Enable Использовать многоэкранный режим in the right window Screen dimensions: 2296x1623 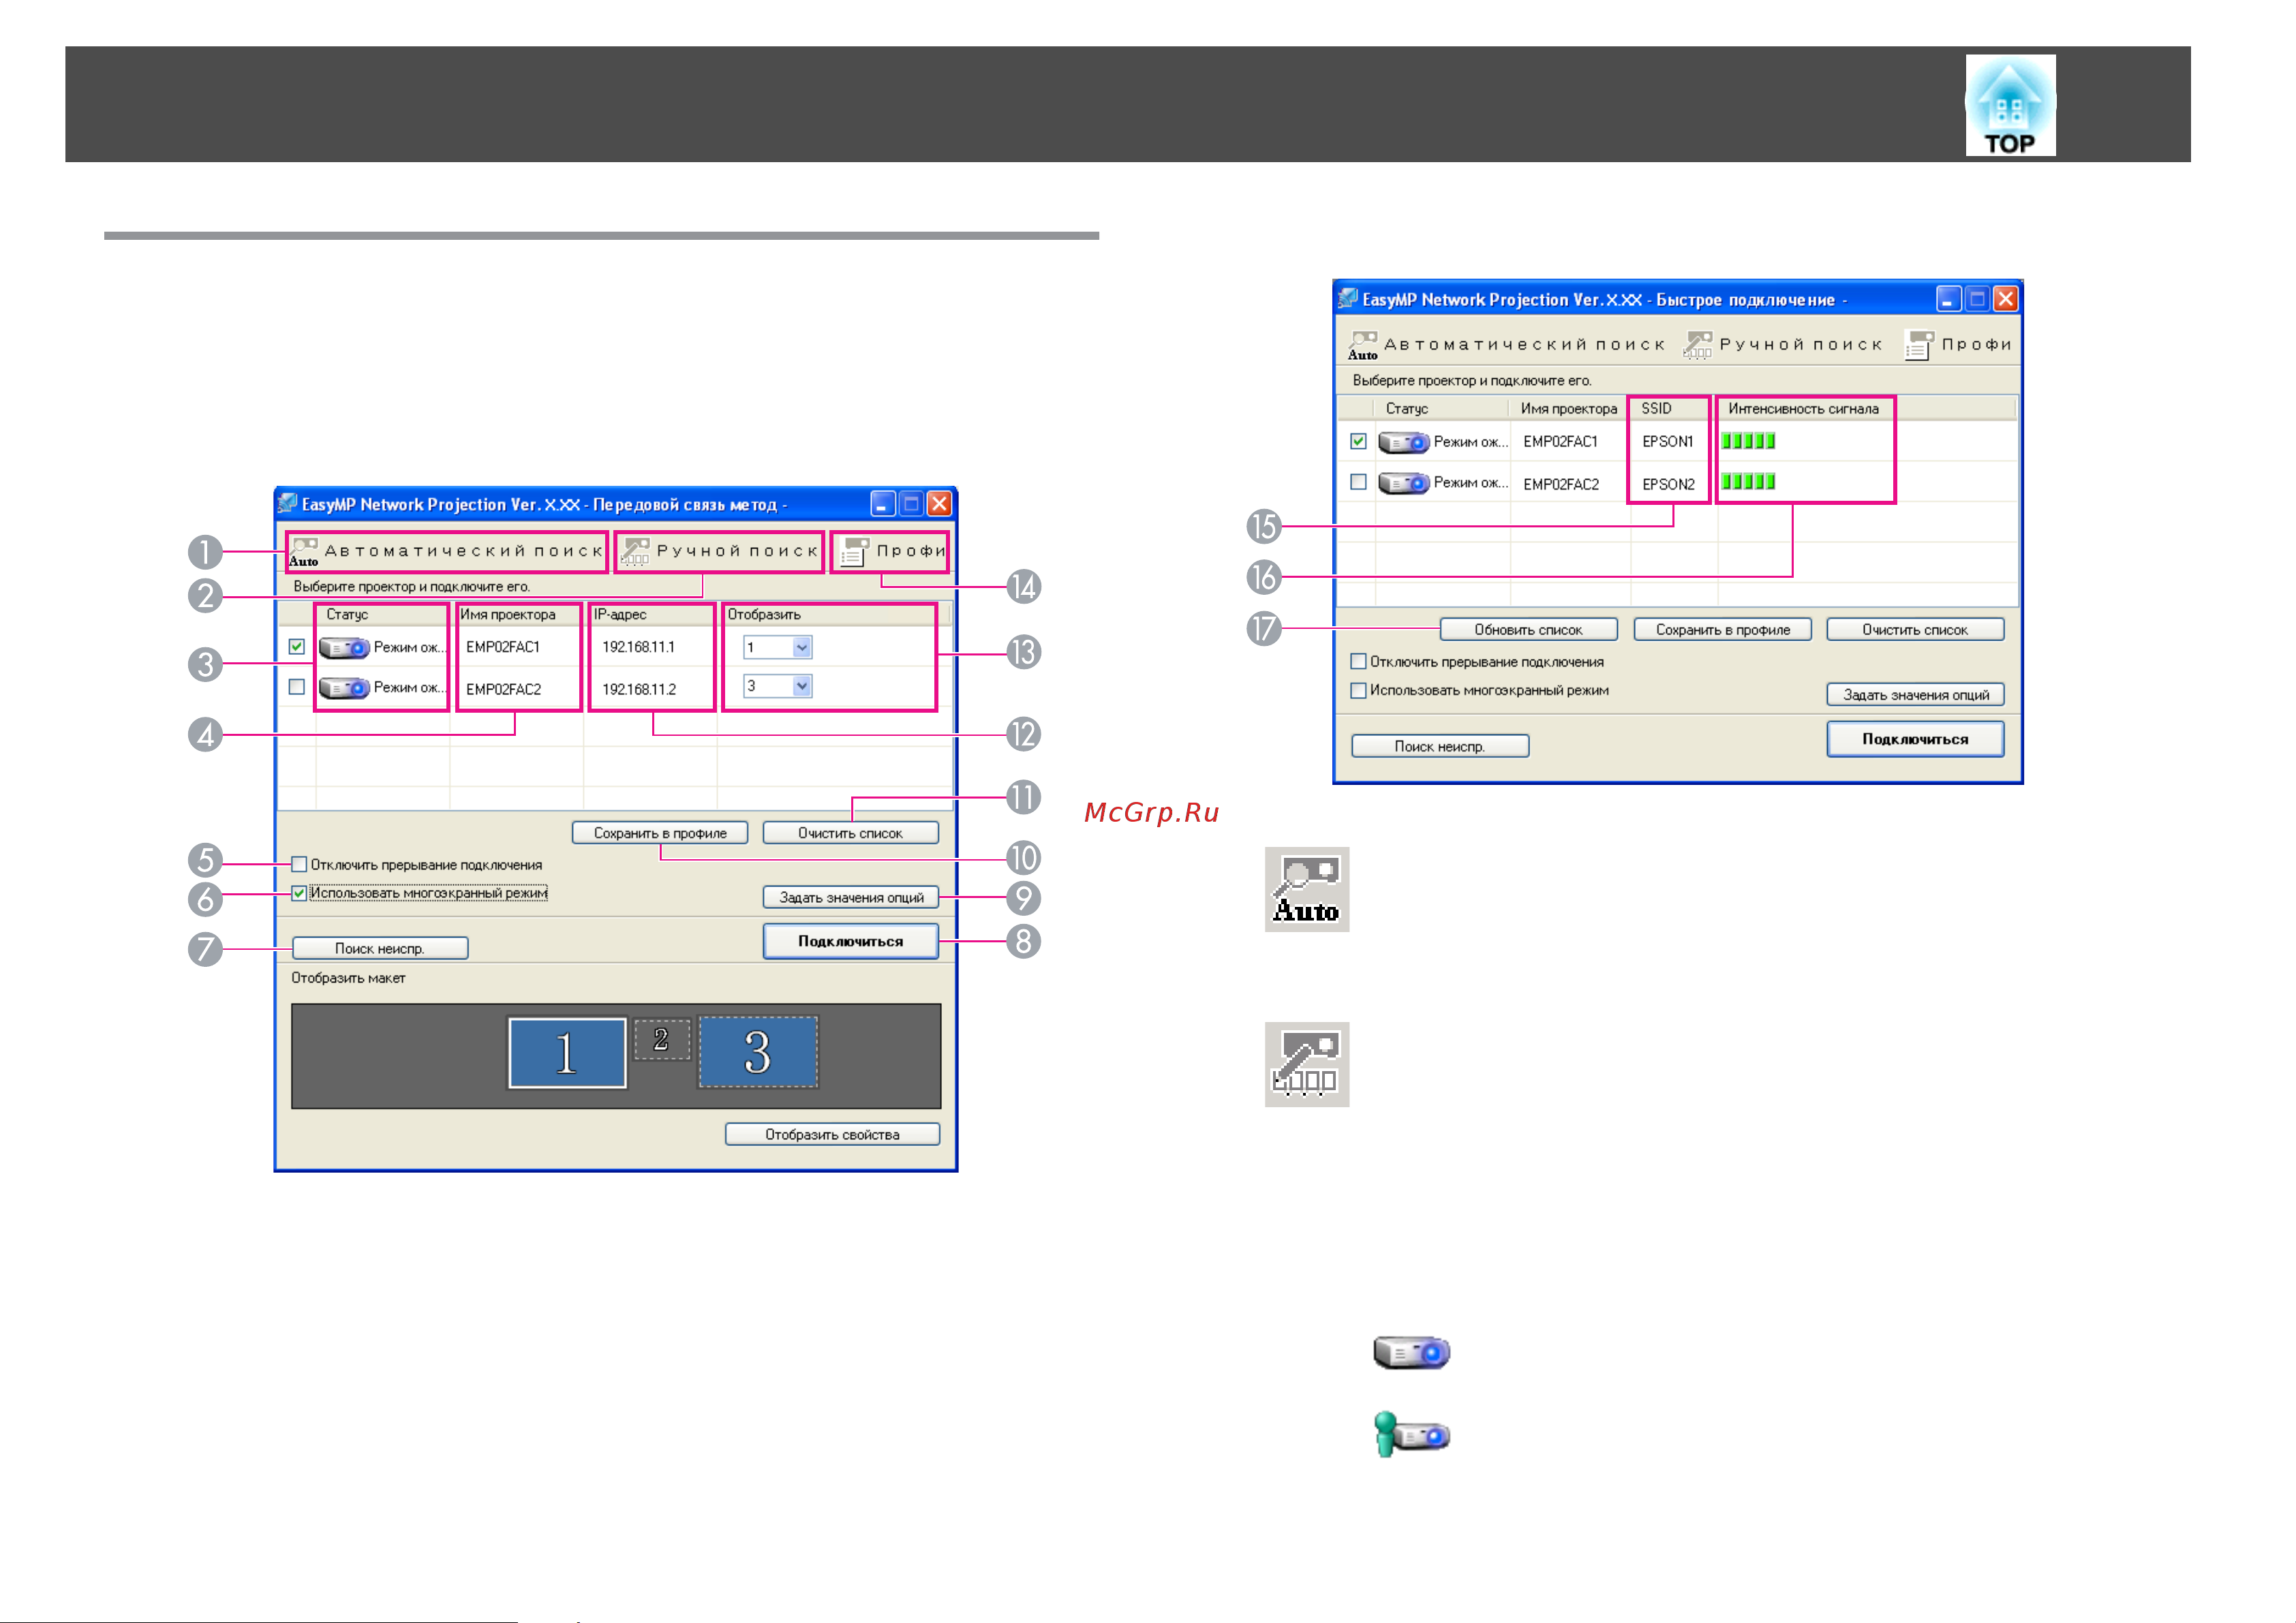pos(1358,690)
